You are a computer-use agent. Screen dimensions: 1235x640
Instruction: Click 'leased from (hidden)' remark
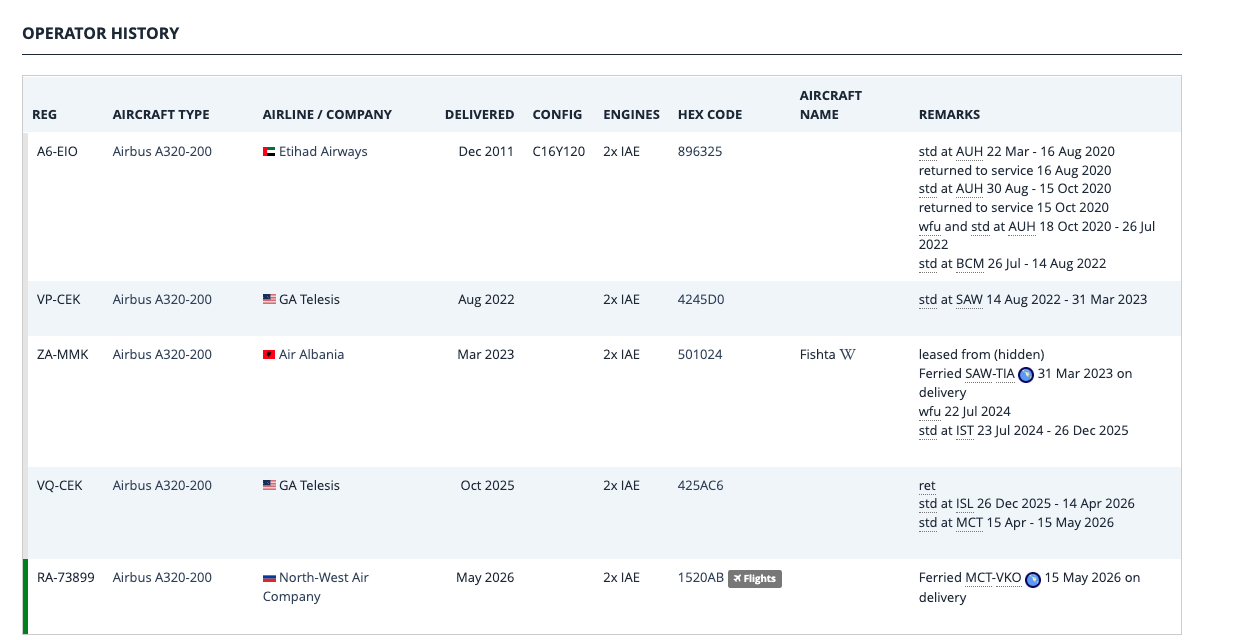982,354
